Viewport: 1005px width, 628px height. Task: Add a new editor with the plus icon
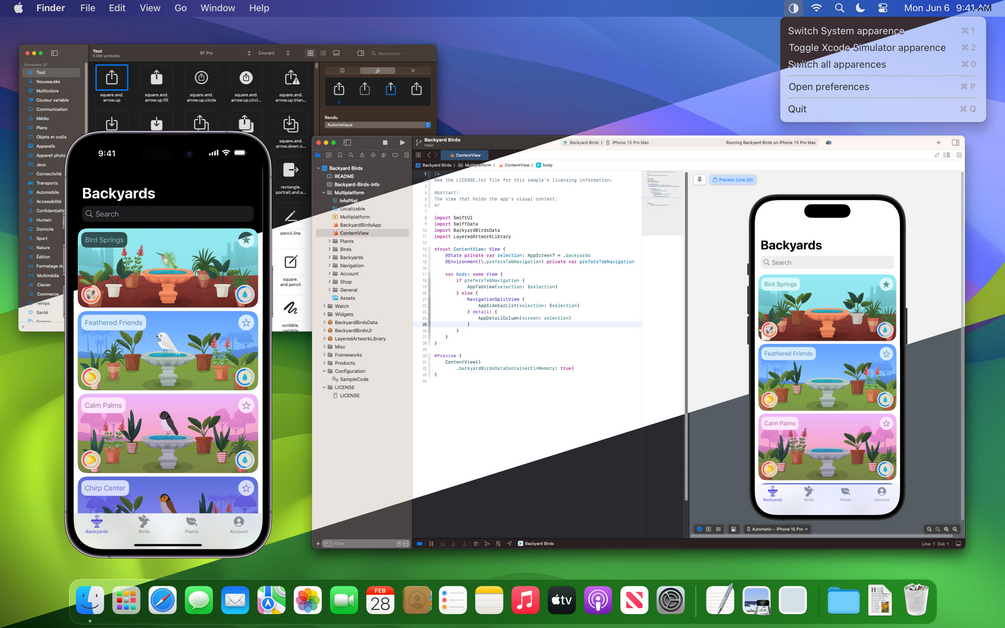tap(938, 142)
